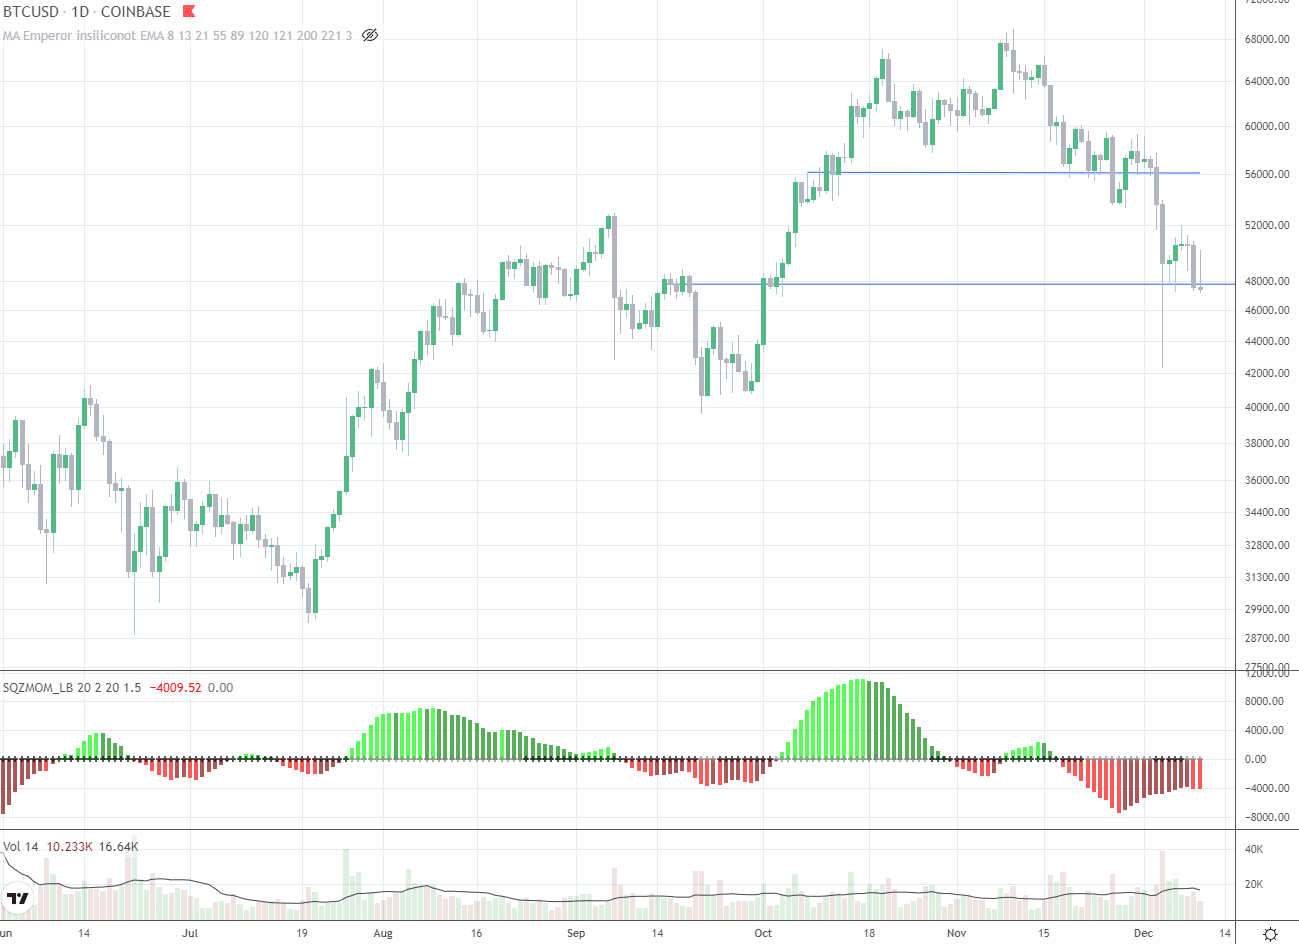Select the SQZMOM_LB 20 2 20 1.5 legend
This screenshot has height=944, width=1299.
(x=72, y=687)
